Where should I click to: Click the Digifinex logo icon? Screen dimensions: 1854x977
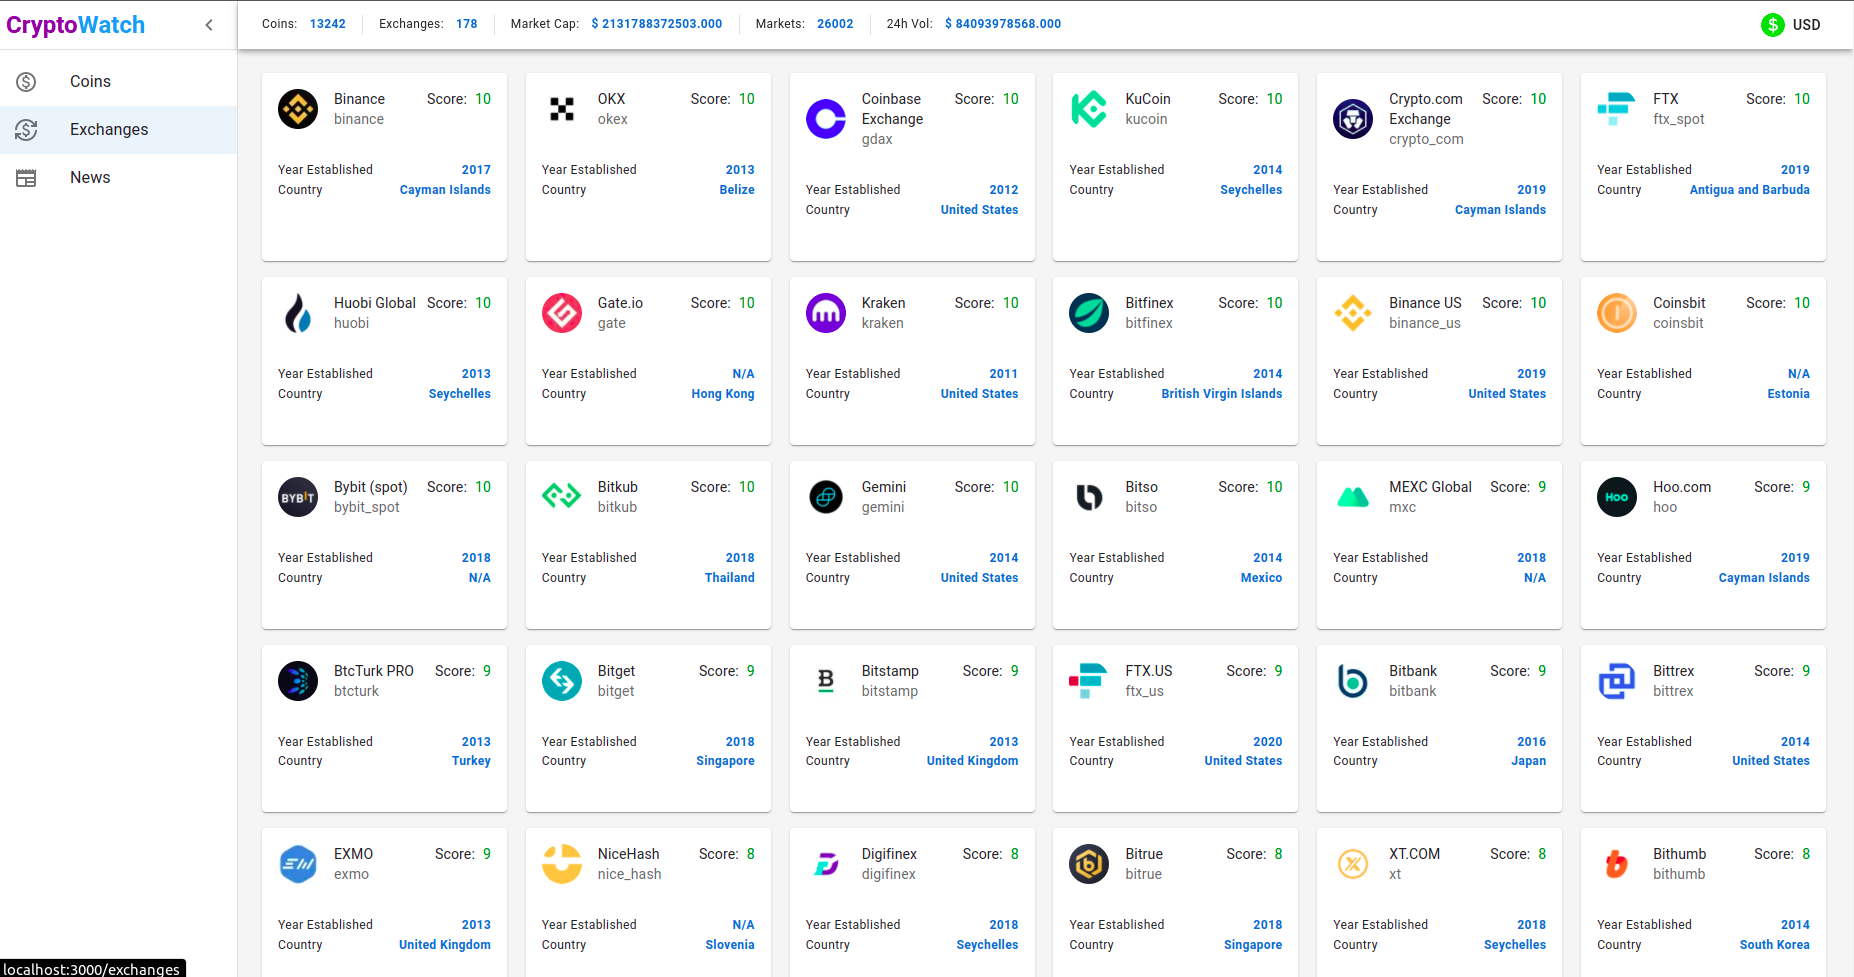826,864
